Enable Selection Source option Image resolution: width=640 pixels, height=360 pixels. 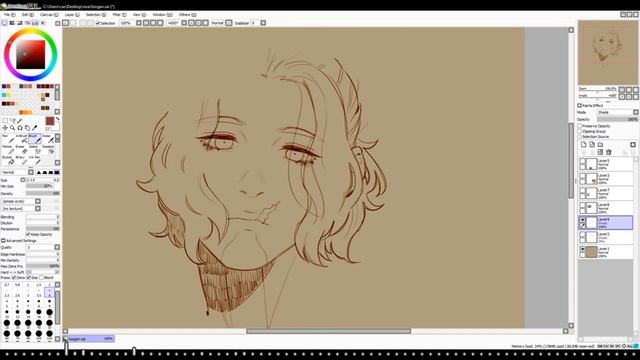tap(580, 137)
